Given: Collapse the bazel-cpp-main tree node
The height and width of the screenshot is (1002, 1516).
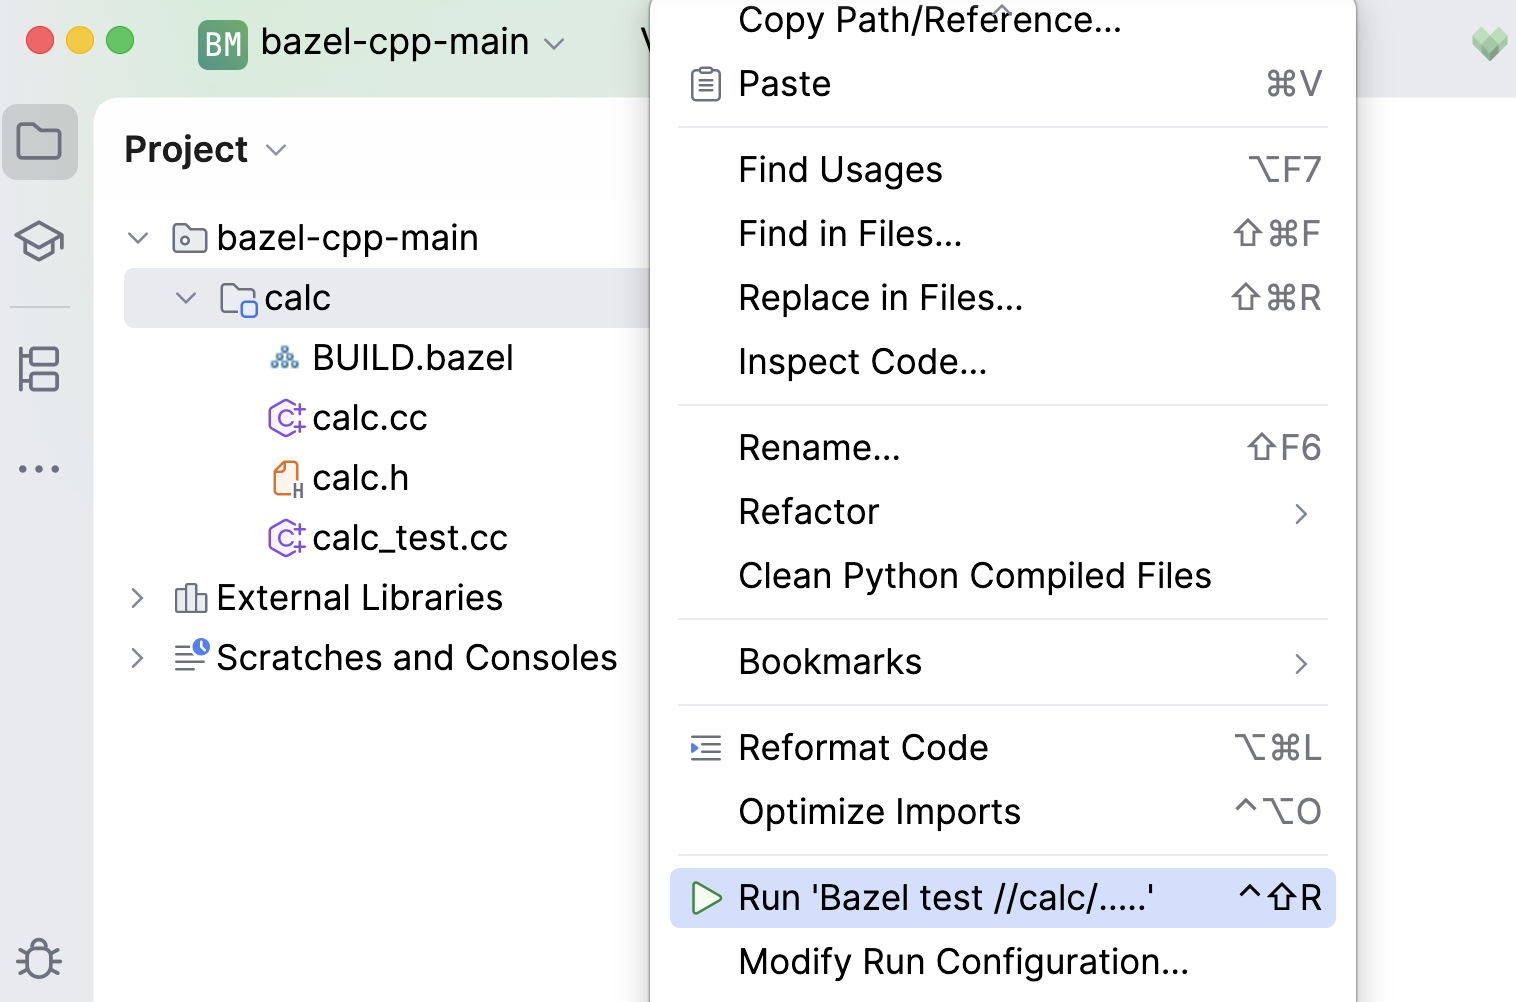Looking at the screenshot, I should pos(138,238).
